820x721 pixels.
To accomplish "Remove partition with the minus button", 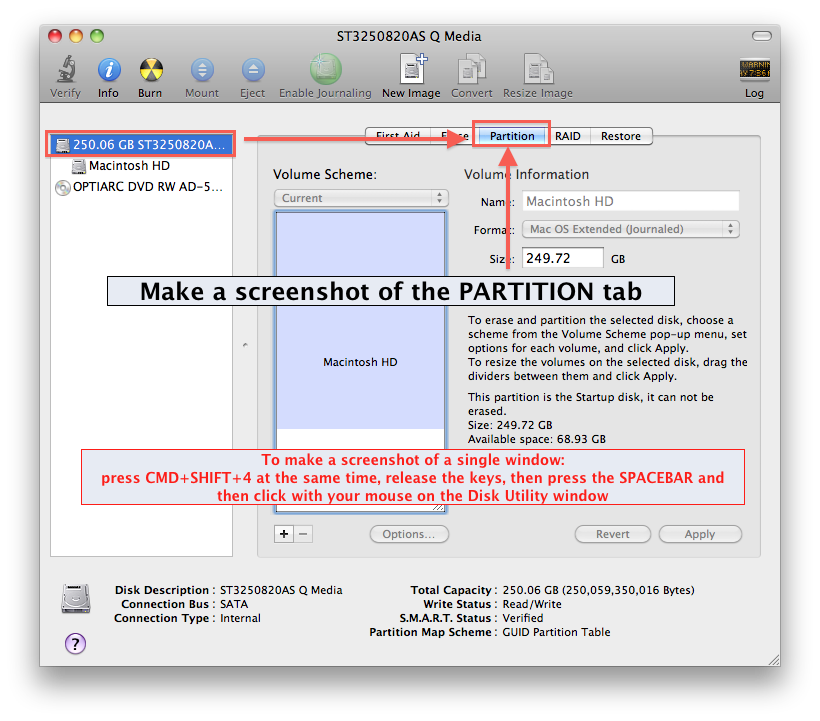I will [x=303, y=534].
